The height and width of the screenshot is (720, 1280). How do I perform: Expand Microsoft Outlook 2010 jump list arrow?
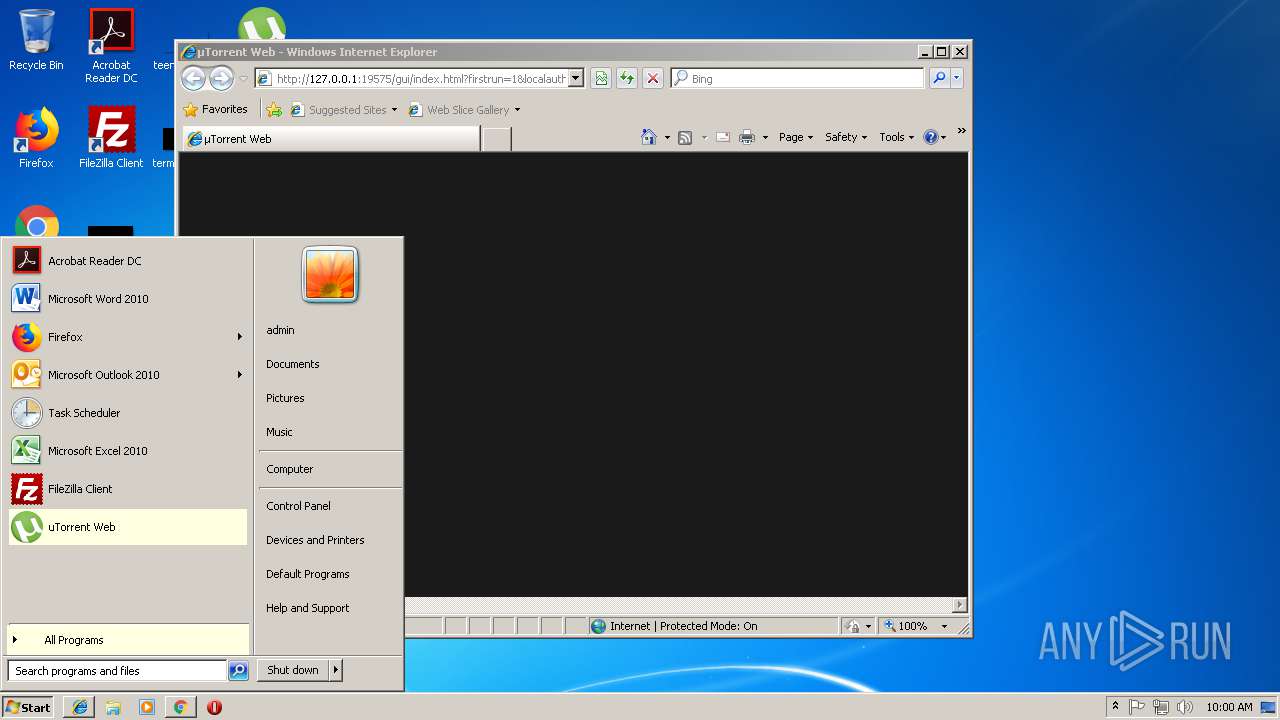239,375
